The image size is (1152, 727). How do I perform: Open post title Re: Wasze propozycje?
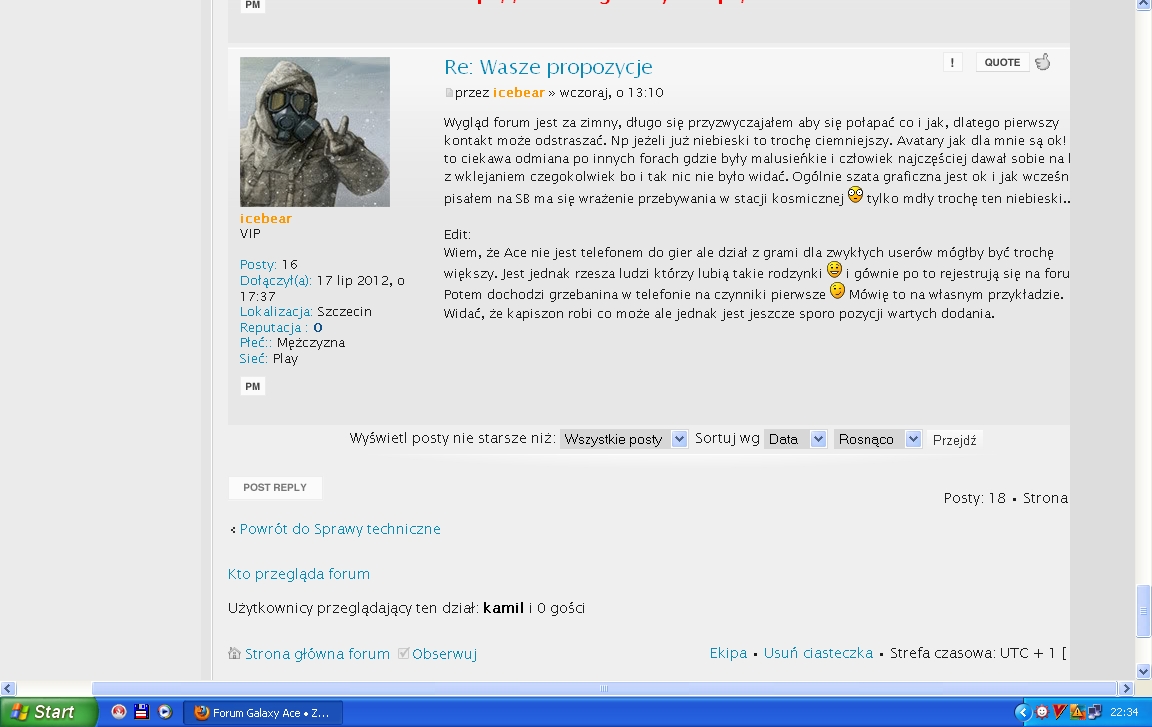point(548,67)
